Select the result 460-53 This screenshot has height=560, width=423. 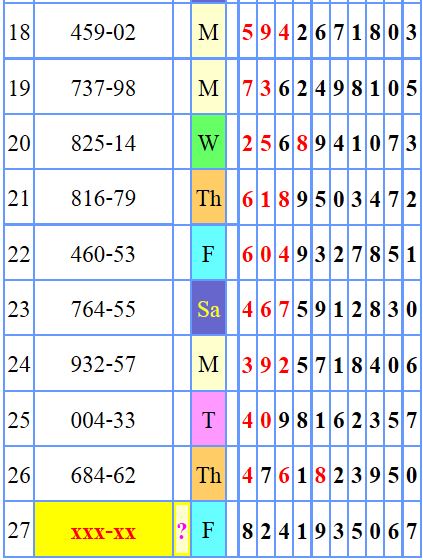103,254
